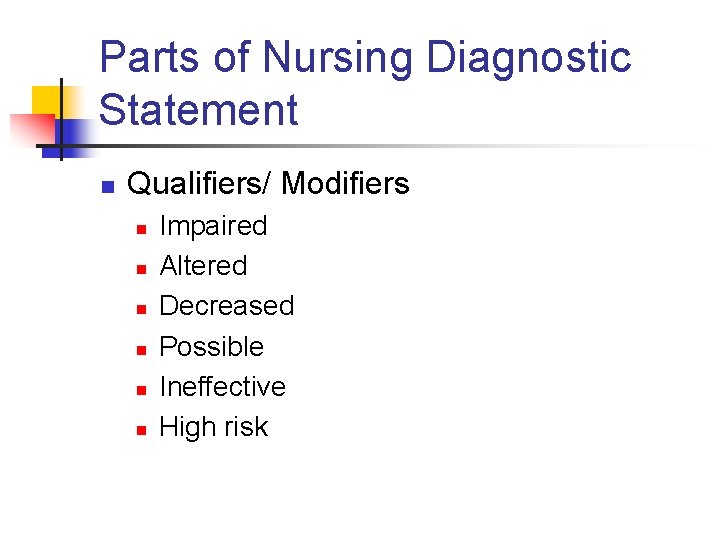720x540 pixels.
Task: Select the 'Decreased' list item
Action: pos(227,305)
